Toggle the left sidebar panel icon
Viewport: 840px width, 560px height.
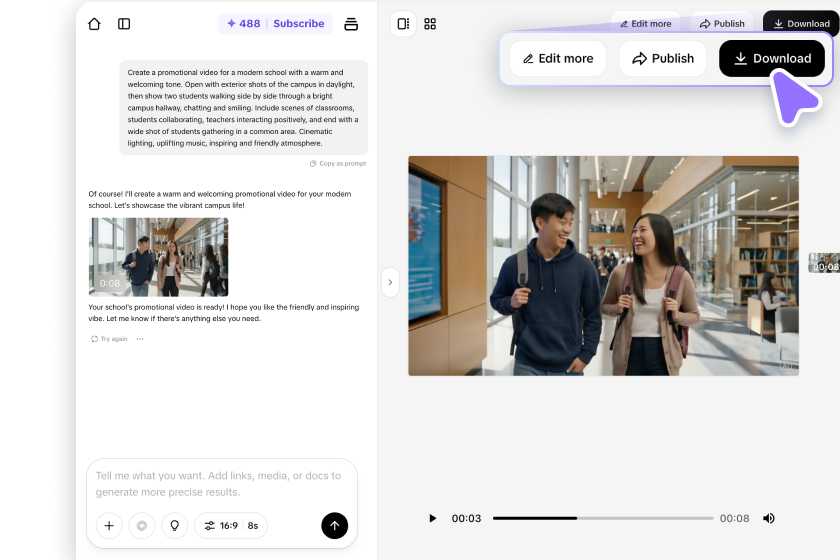pyautogui.click(x=124, y=24)
